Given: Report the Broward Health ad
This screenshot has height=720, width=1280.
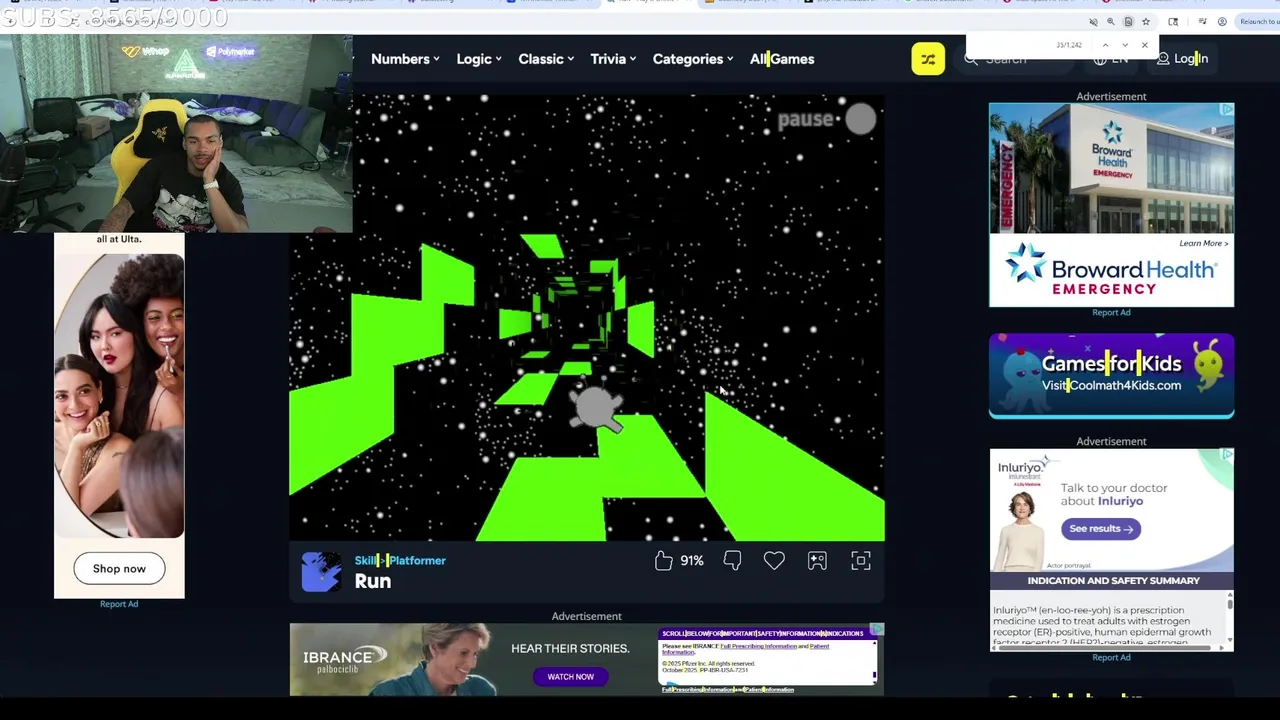Looking at the screenshot, I should pyautogui.click(x=1111, y=313).
